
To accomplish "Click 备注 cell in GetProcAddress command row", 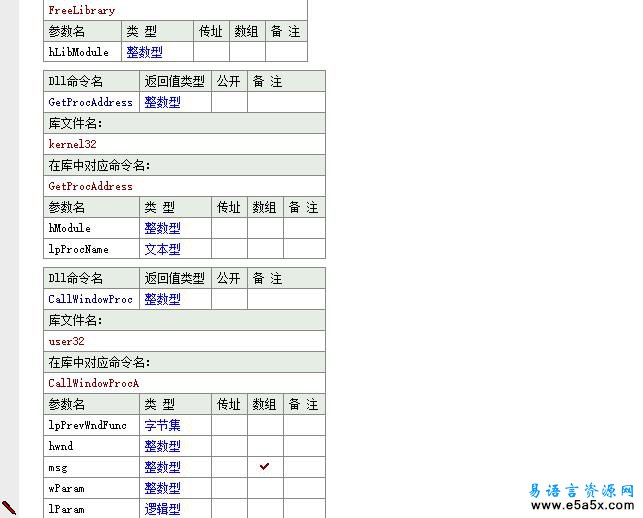I will click(286, 102).
